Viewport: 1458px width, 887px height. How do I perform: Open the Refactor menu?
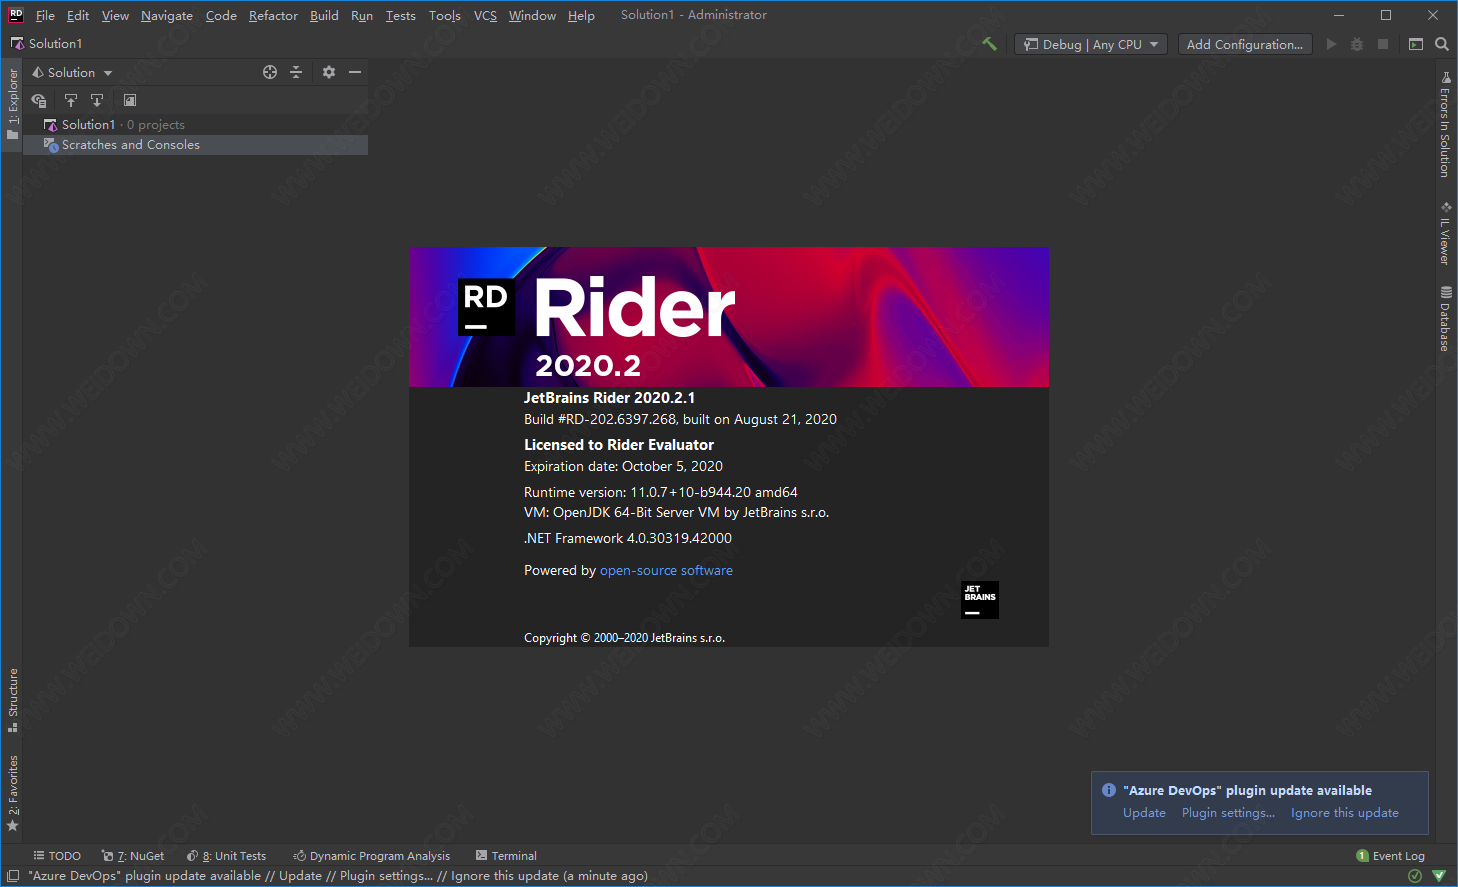(x=273, y=15)
